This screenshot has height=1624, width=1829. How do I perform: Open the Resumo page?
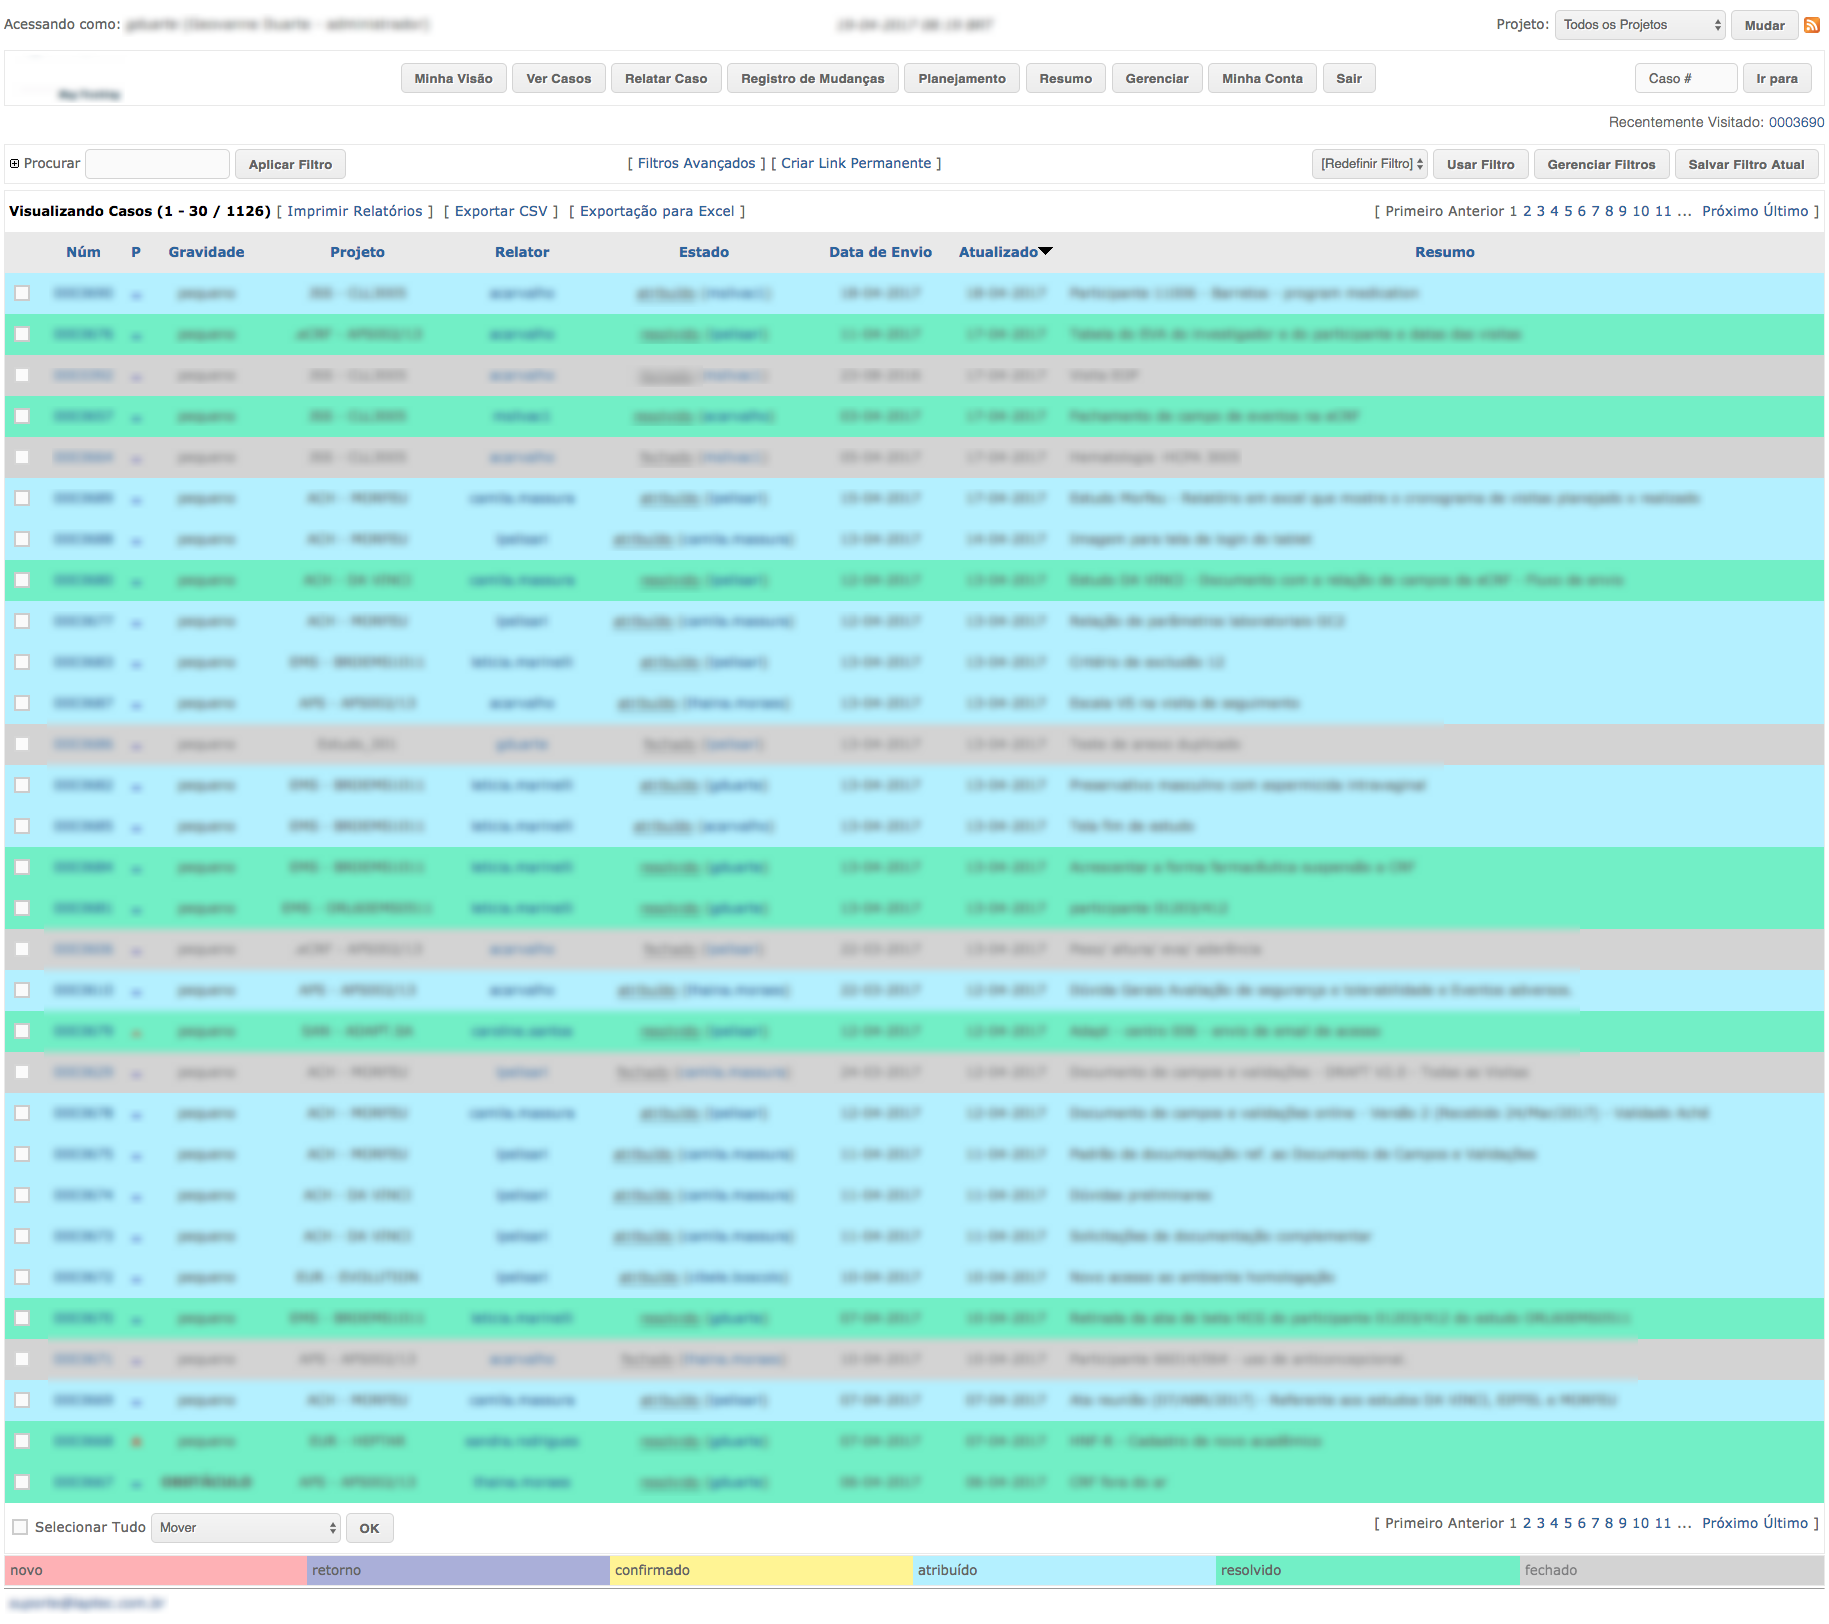pyautogui.click(x=1065, y=78)
